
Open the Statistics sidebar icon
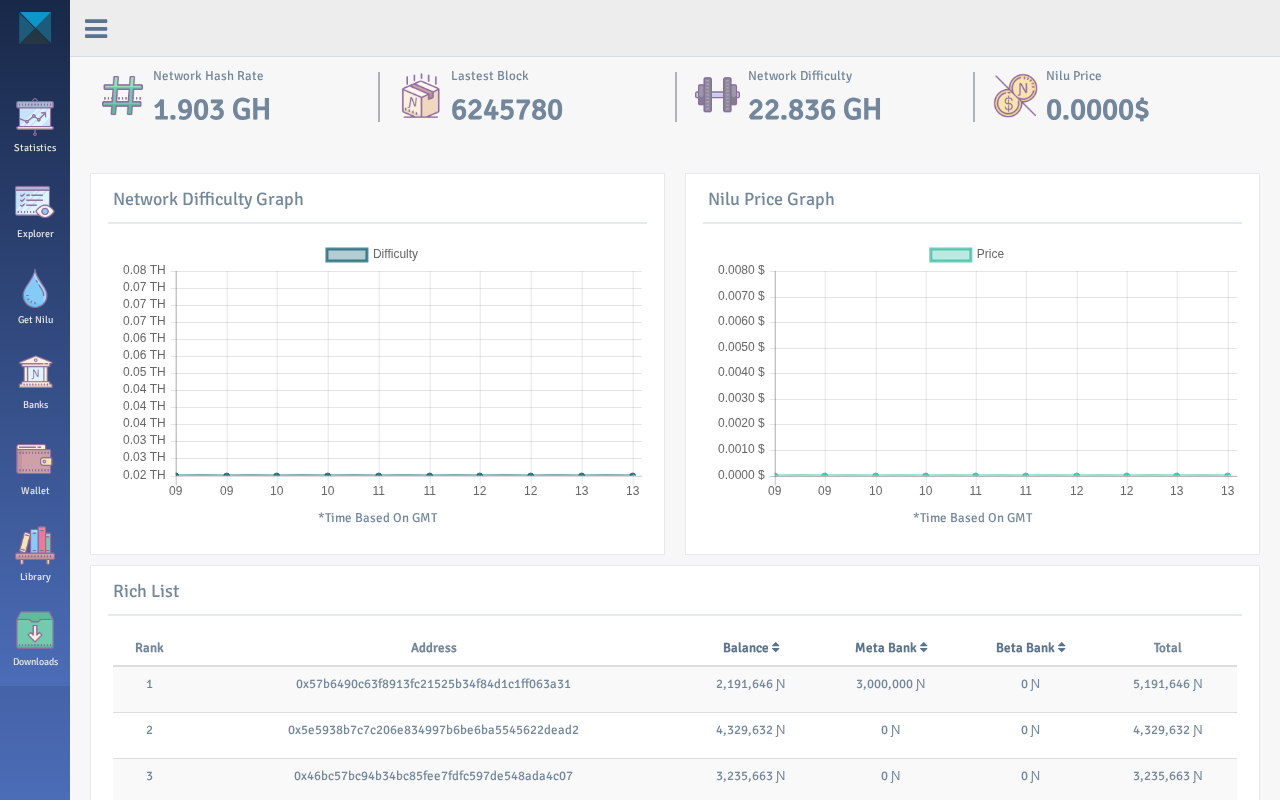point(35,126)
